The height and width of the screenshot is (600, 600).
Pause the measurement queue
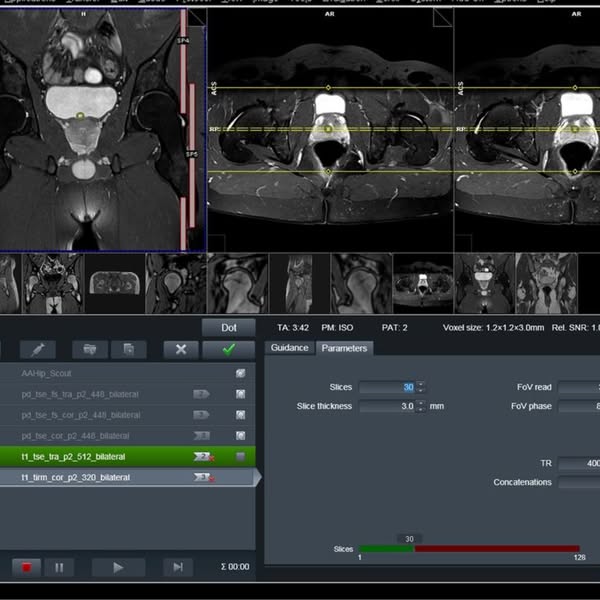click(59, 567)
